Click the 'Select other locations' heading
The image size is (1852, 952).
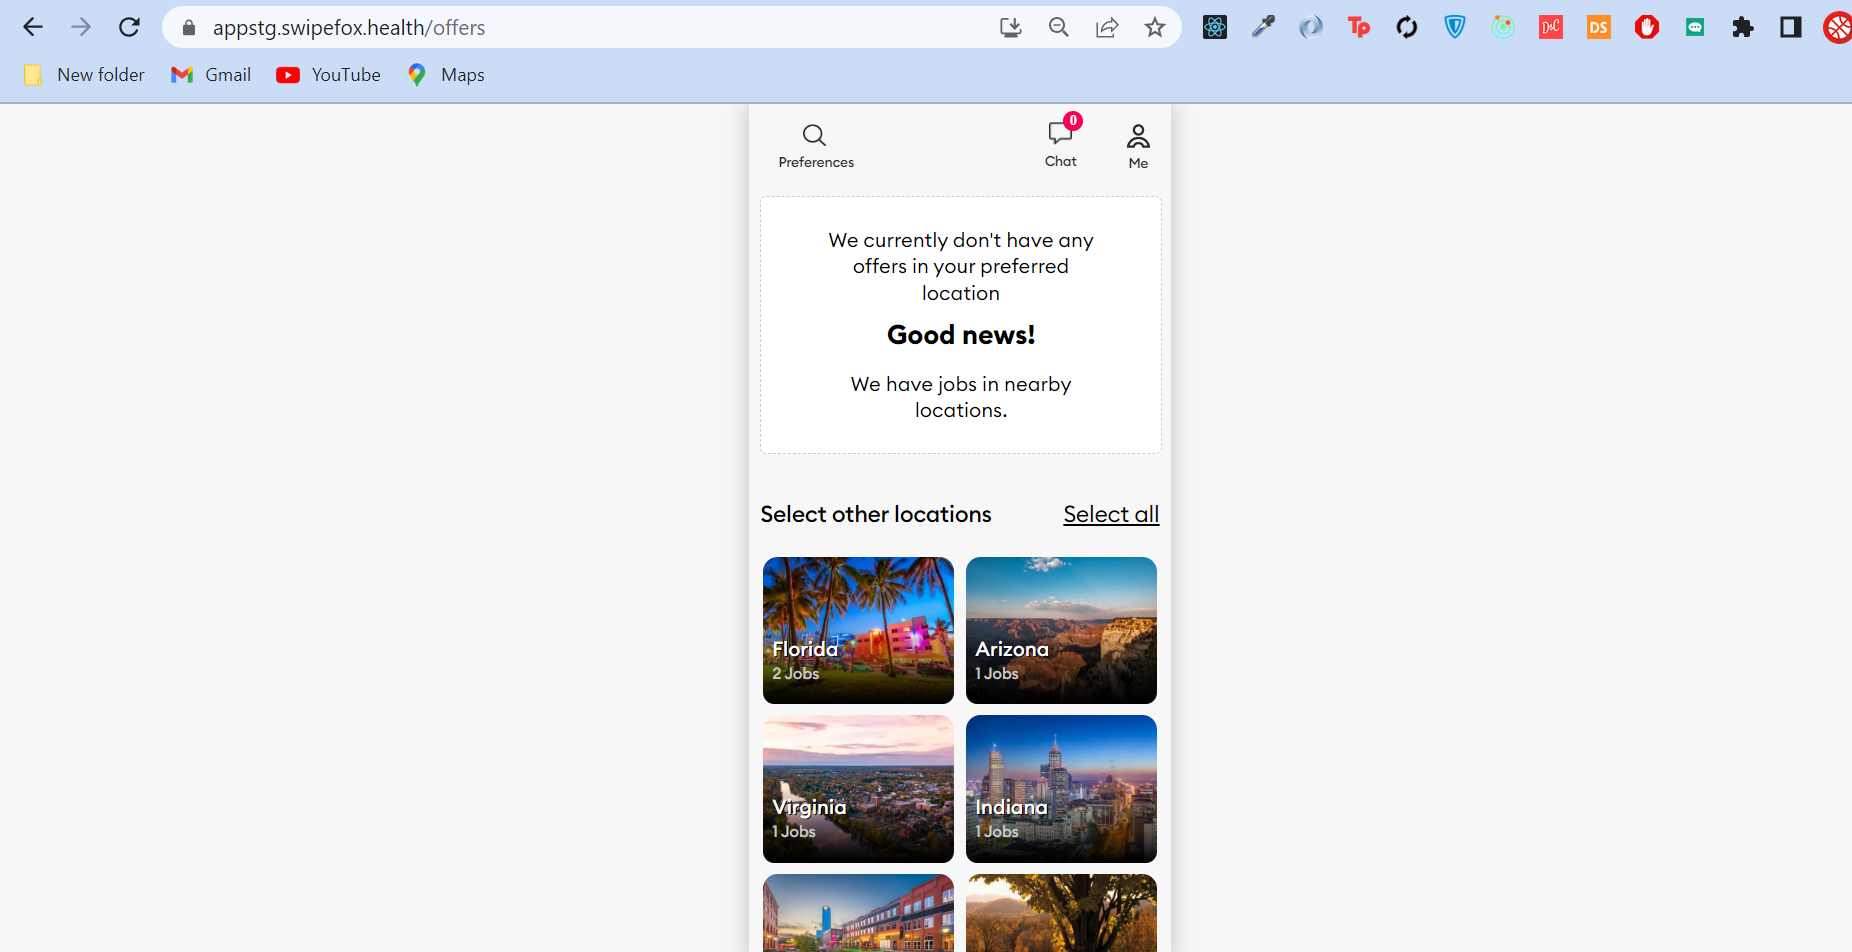[x=876, y=514]
